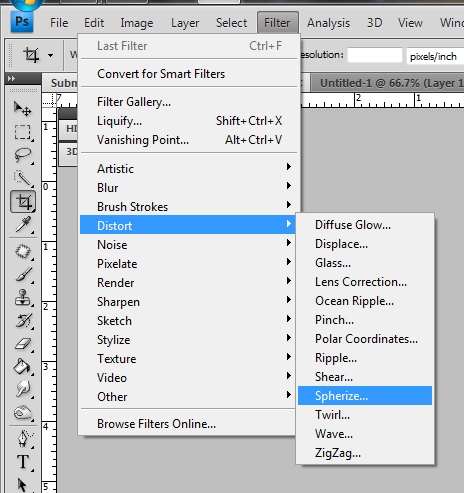
Task: Select the Paint Bucket tool
Action: tap(22, 366)
